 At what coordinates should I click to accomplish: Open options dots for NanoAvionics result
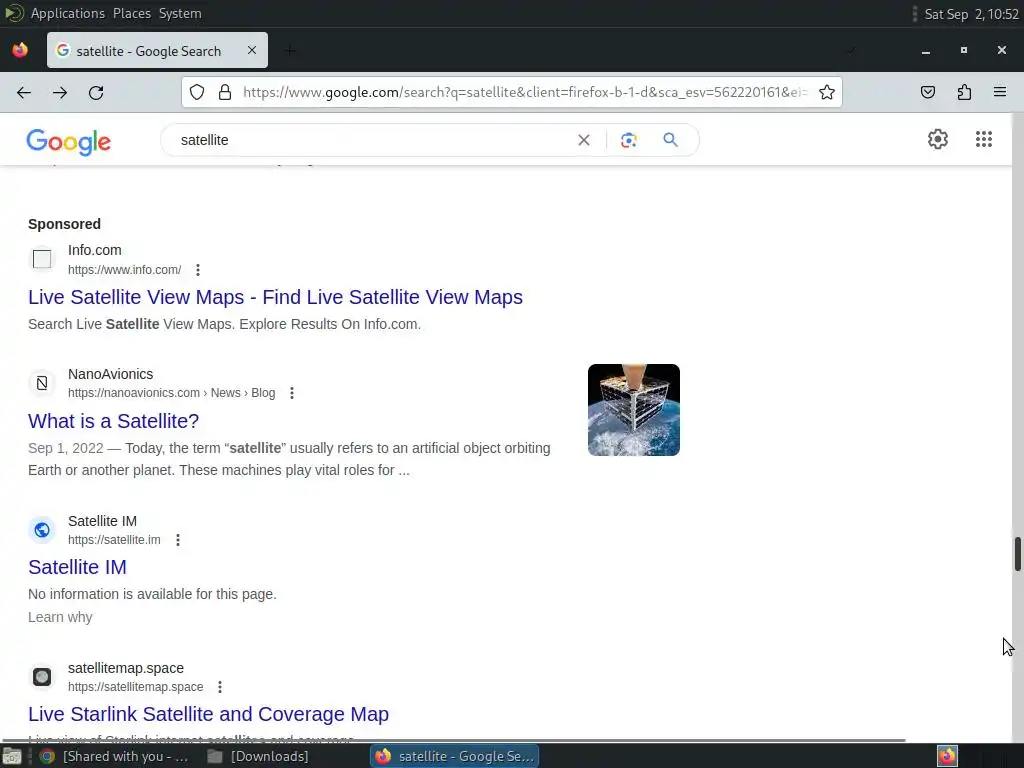pyautogui.click(x=292, y=393)
